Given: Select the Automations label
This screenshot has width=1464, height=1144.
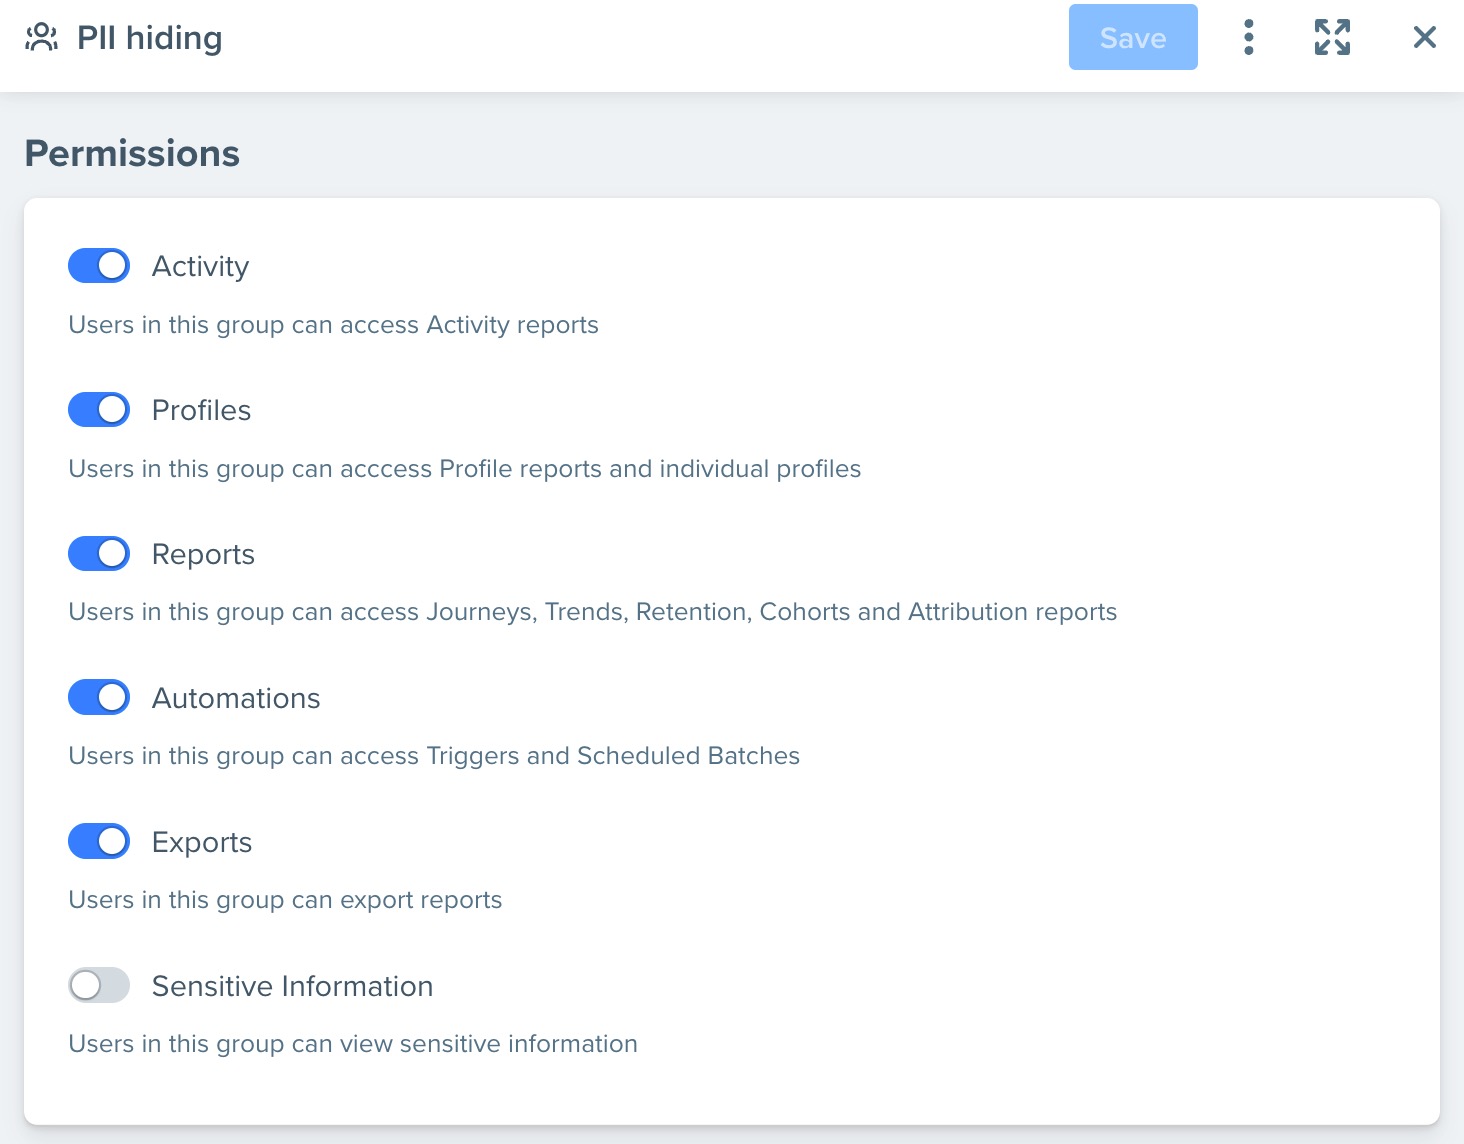Looking at the screenshot, I should click(x=236, y=698).
